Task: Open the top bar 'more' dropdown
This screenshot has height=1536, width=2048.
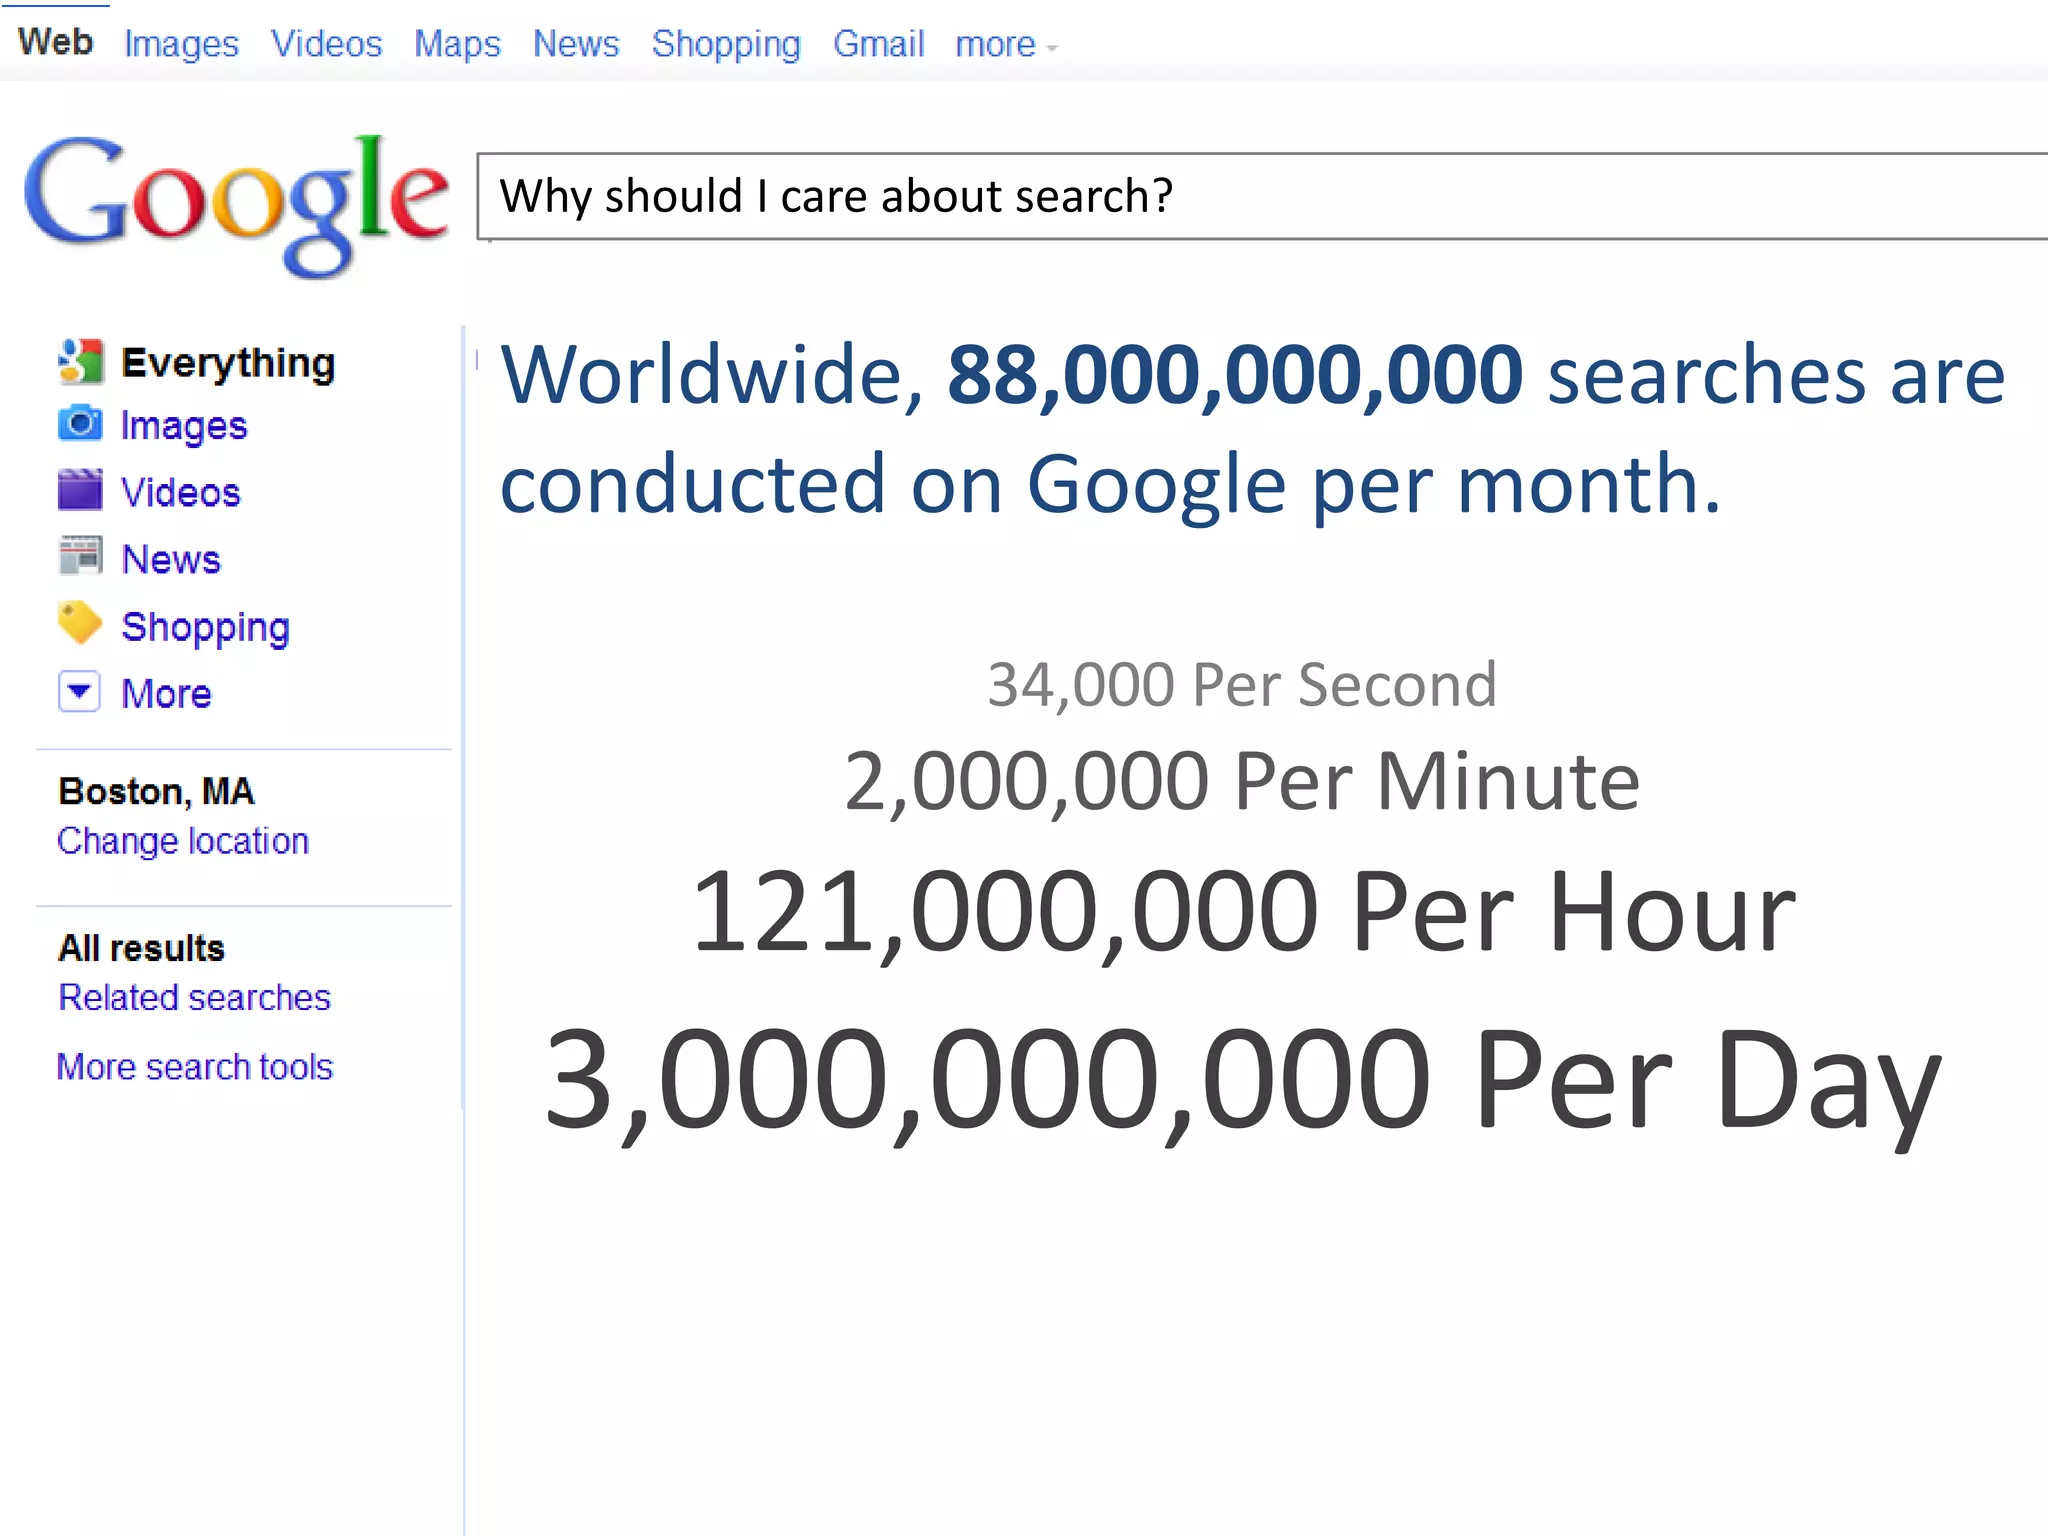Action: pyautogui.click(x=1005, y=45)
